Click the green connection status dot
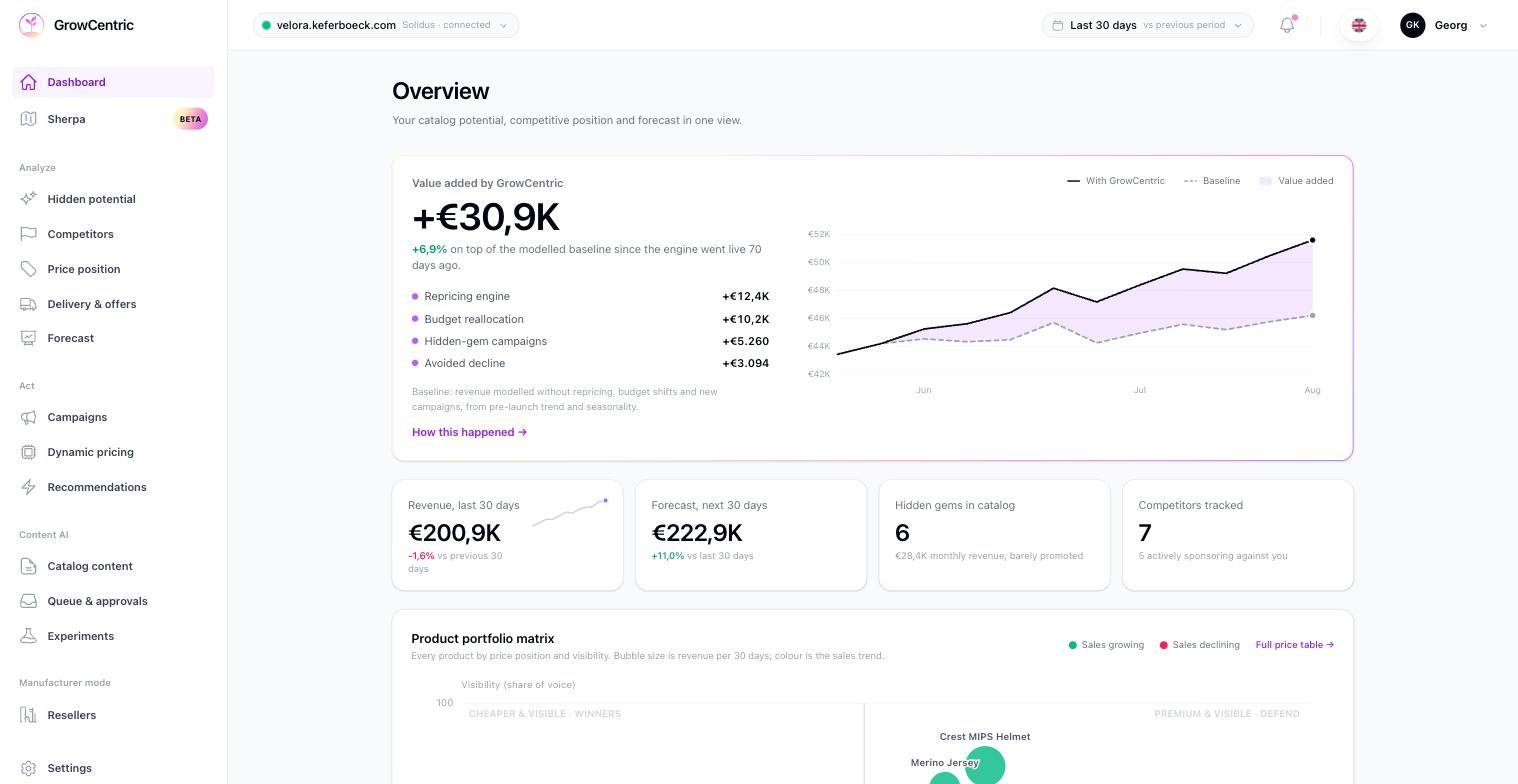The image size is (1518, 784). pyautogui.click(x=266, y=25)
